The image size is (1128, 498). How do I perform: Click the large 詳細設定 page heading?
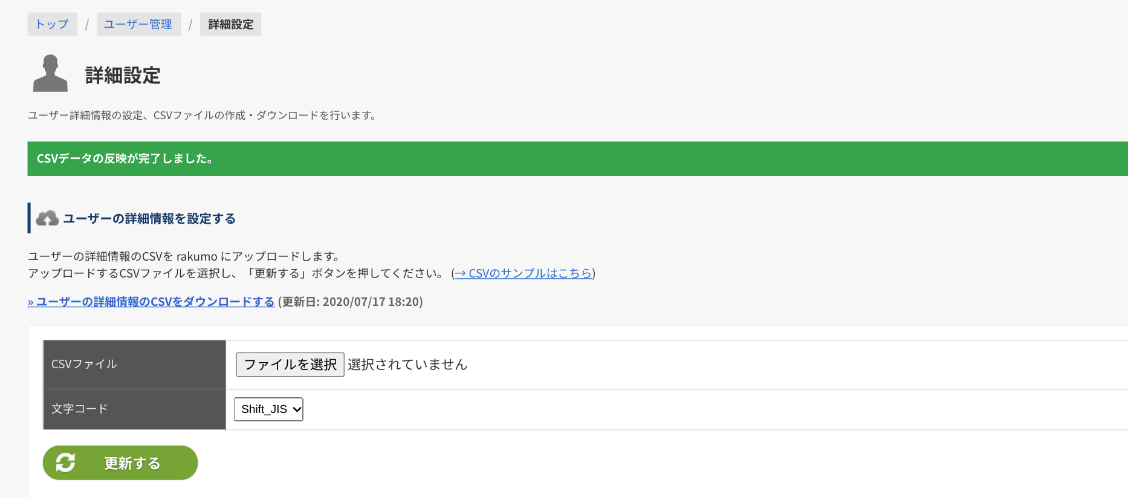[x=123, y=75]
